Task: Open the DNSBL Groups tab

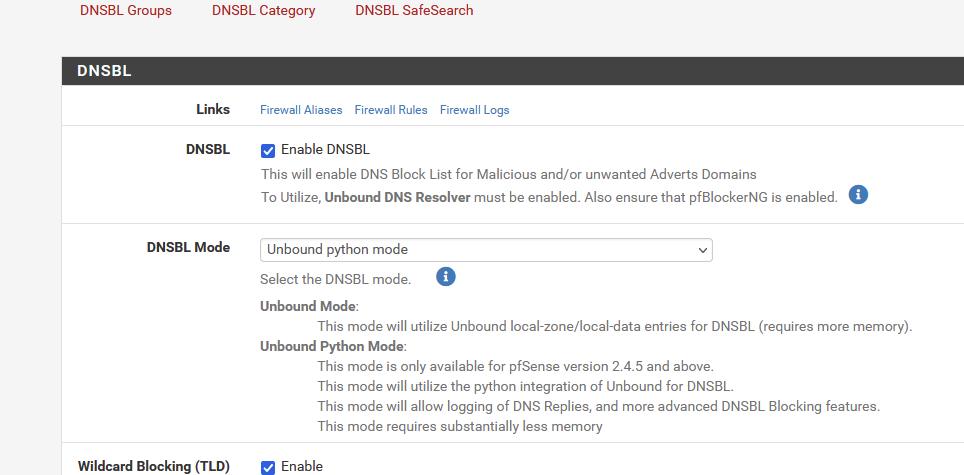Action: (x=126, y=10)
